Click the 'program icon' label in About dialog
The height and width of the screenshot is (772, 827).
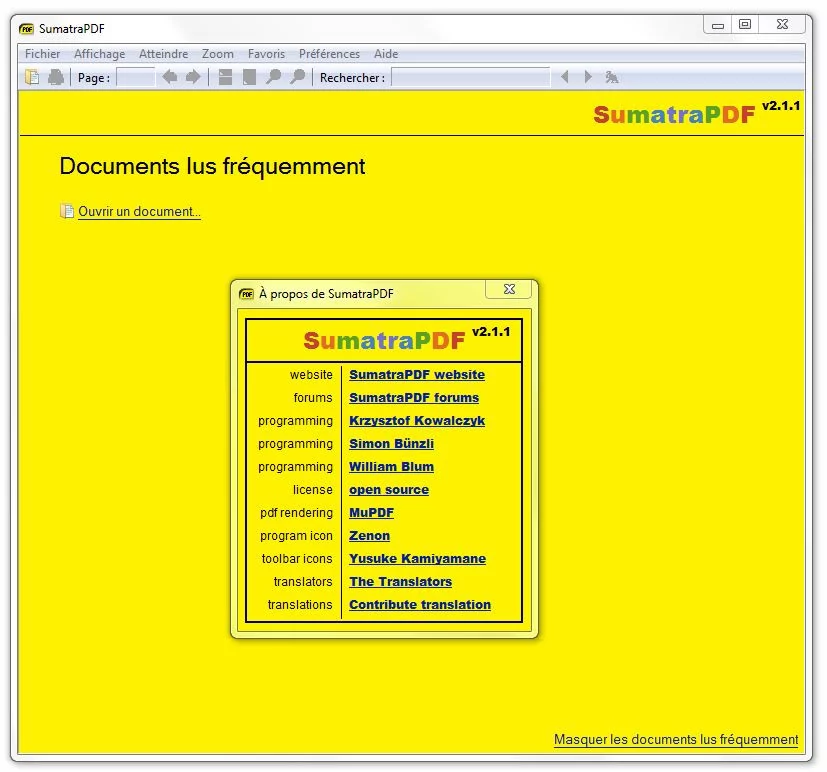tap(296, 536)
